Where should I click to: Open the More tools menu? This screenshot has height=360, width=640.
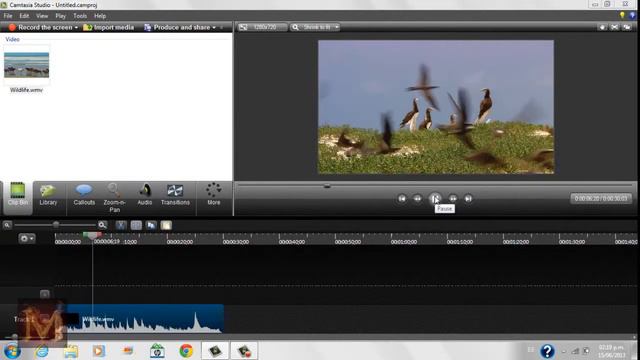(x=213, y=194)
